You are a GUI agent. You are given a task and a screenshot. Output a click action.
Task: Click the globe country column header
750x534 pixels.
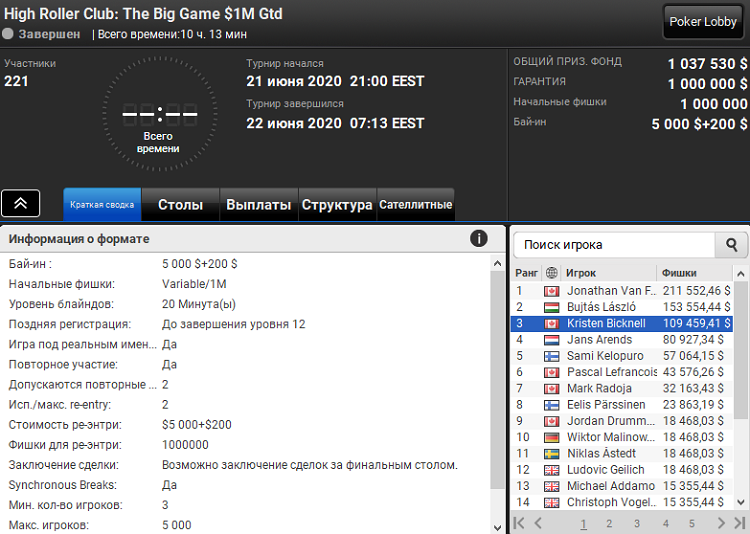coord(551,273)
